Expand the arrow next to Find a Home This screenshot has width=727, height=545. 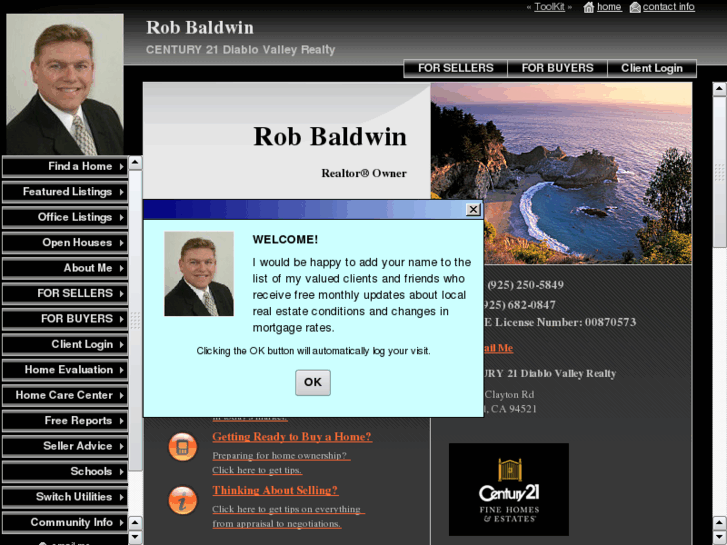pos(121,167)
